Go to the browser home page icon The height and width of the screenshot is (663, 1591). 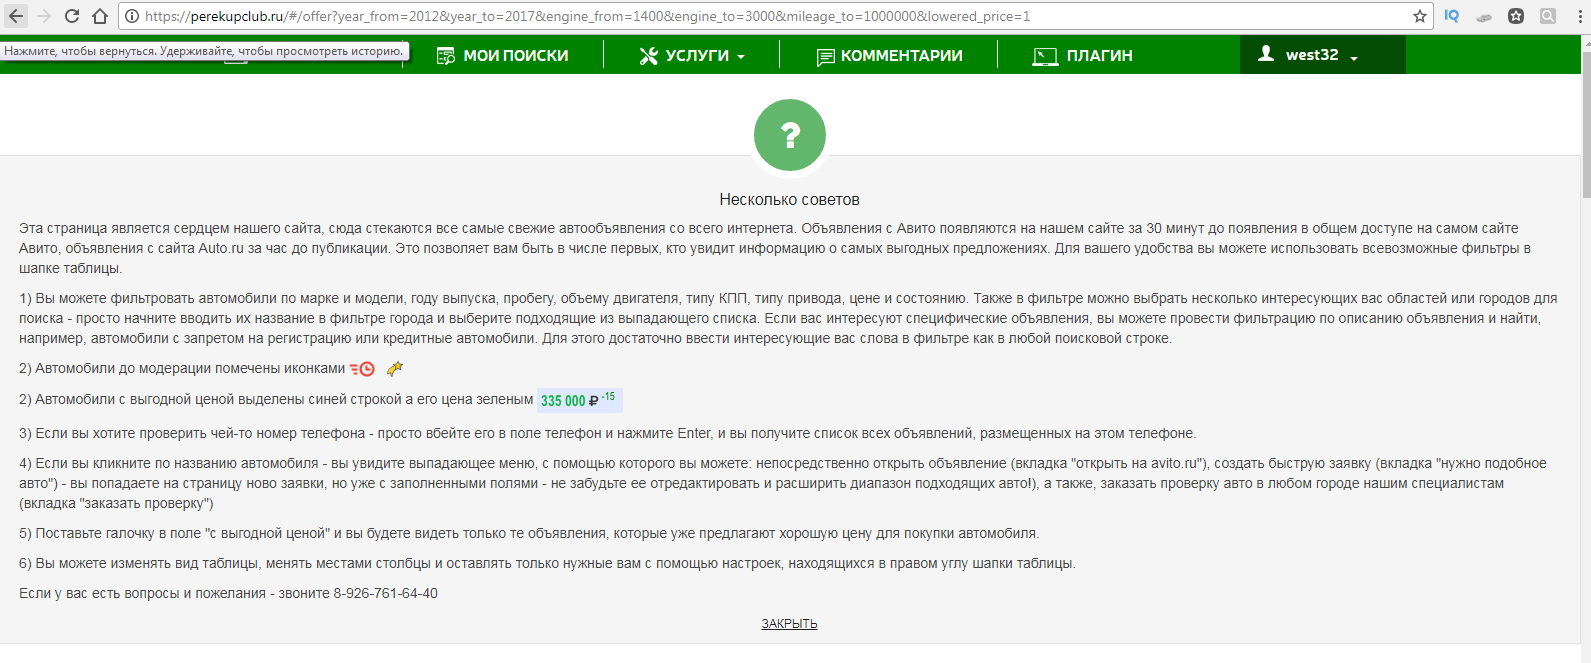point(99,16)
